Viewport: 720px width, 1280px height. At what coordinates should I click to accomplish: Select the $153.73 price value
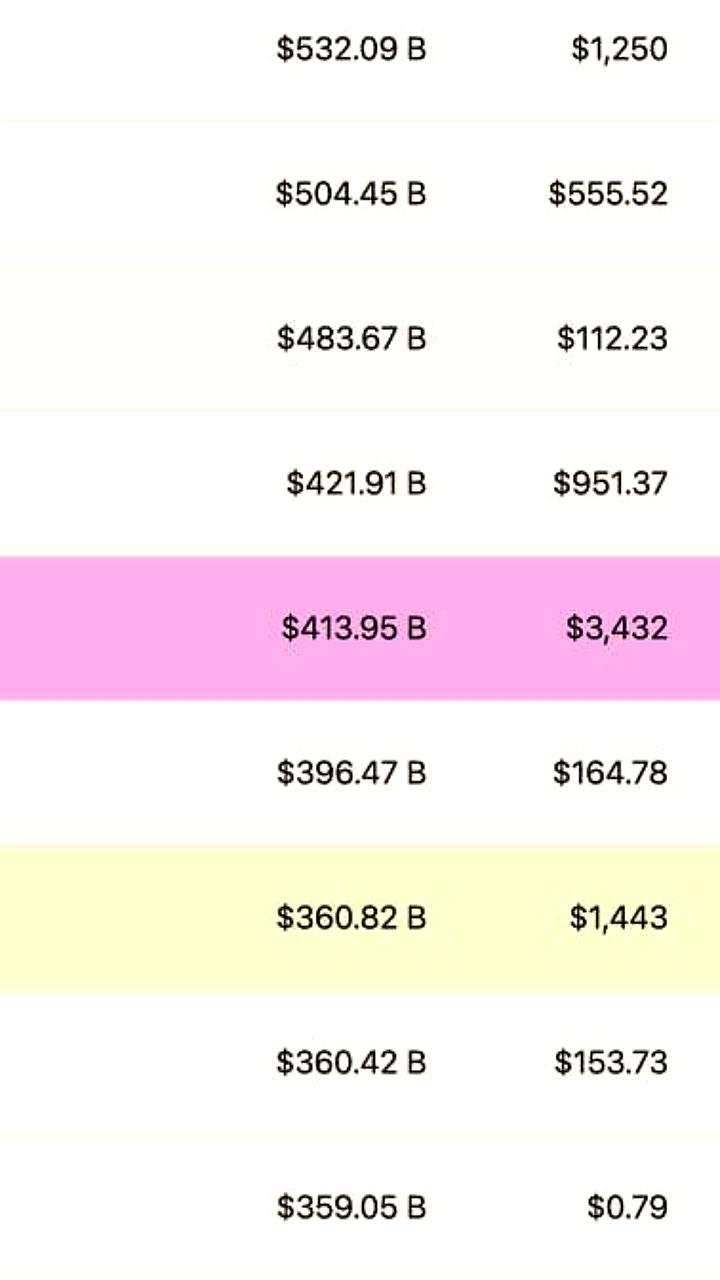611,1061
